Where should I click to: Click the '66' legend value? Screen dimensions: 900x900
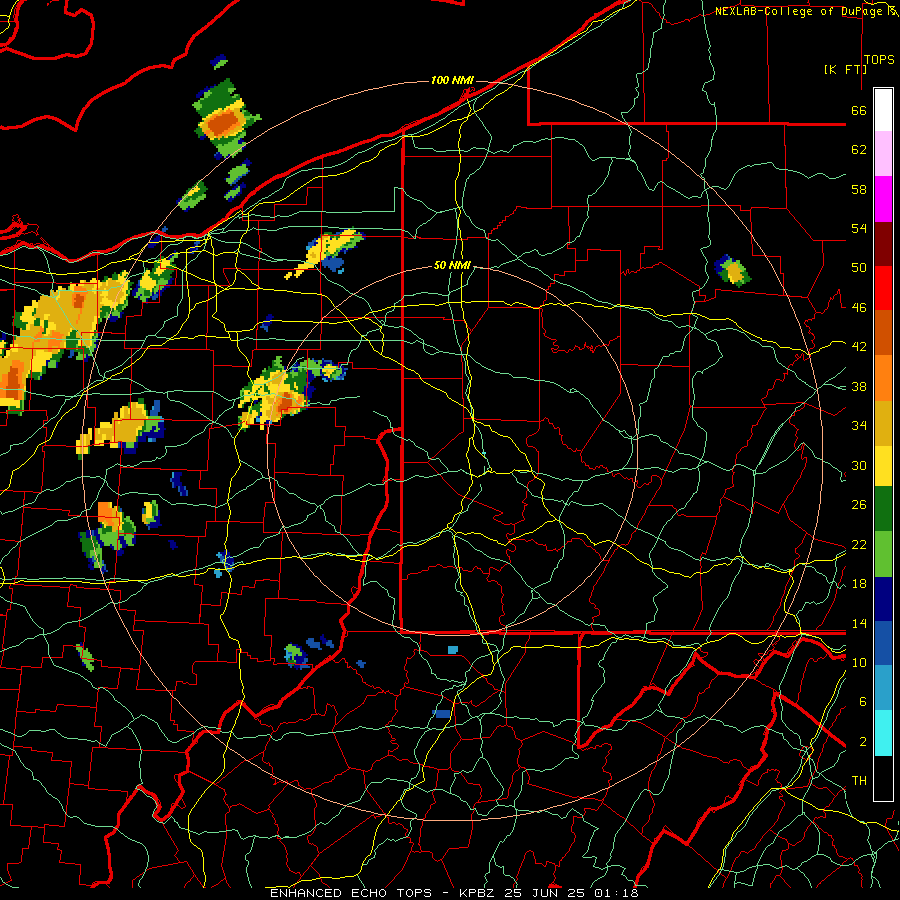click(x=859, y=111)
